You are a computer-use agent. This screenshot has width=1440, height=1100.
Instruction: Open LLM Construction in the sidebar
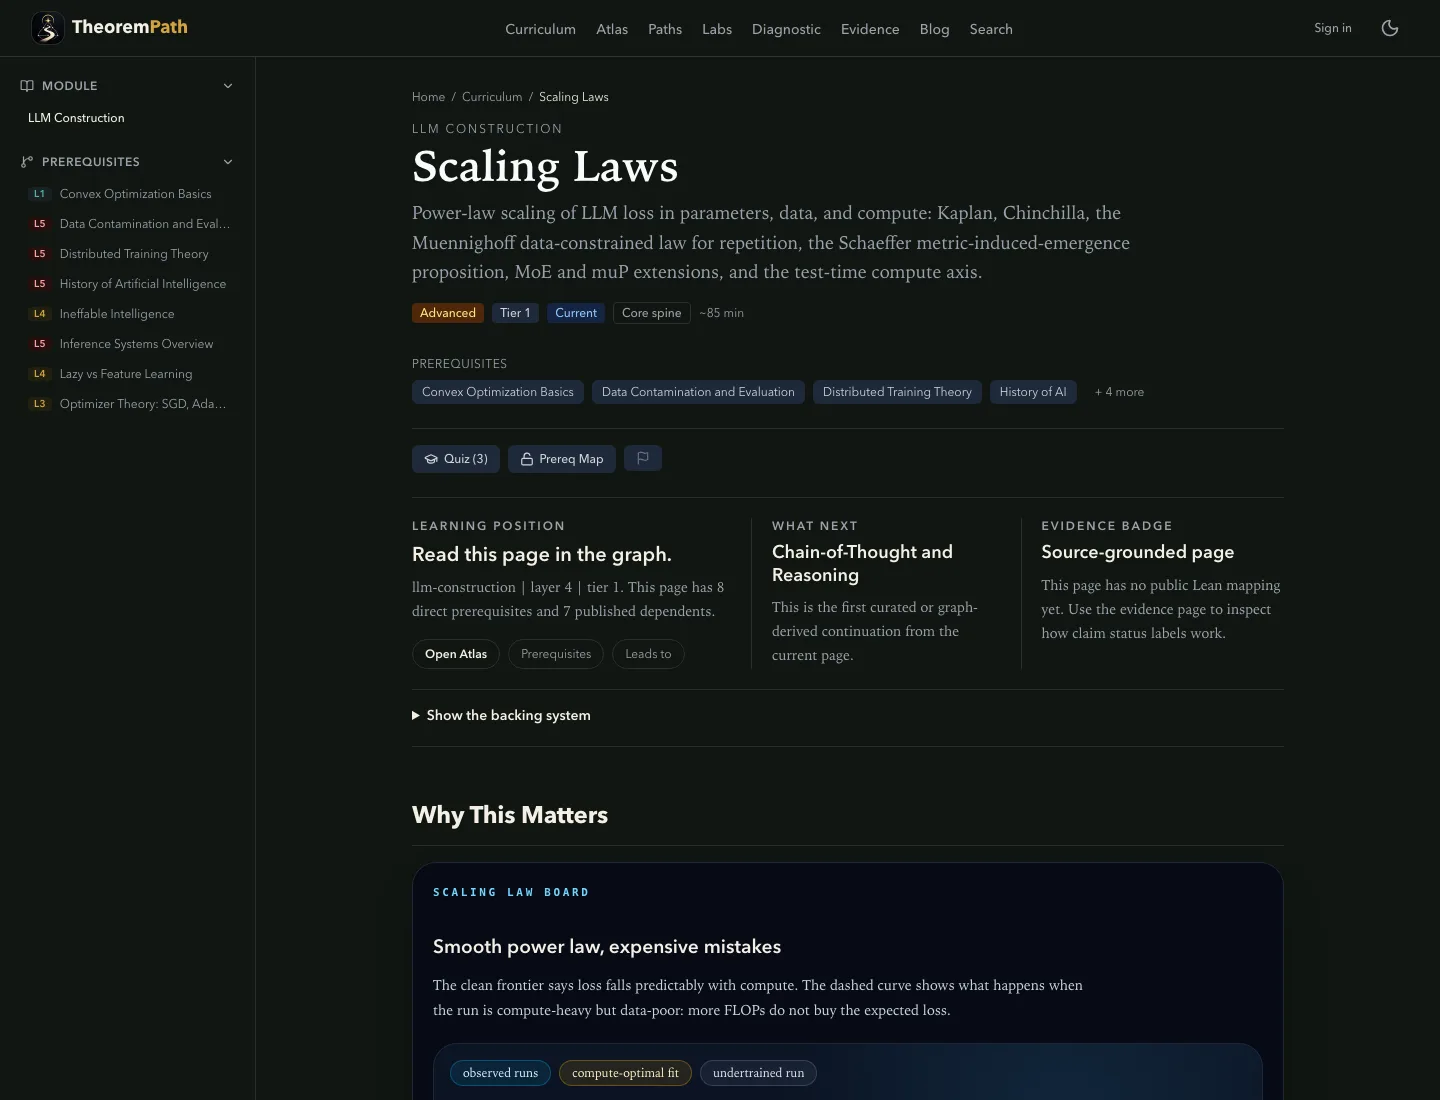pyautogui.click(x=76, y=118)
